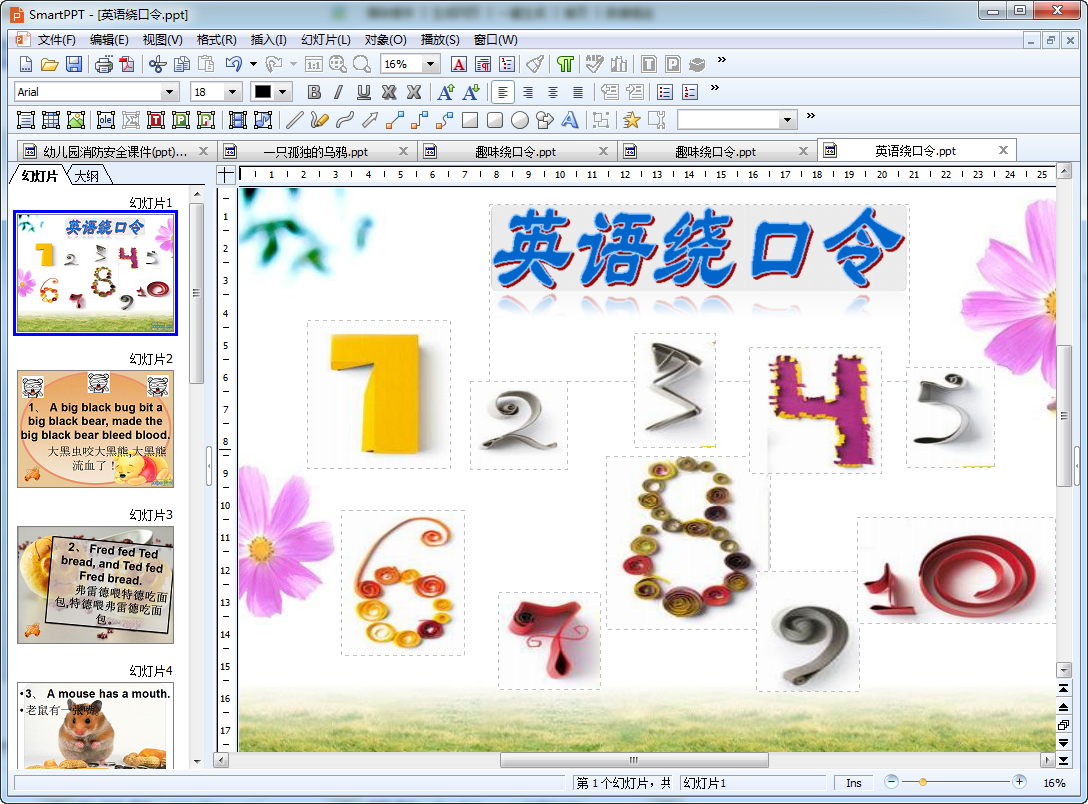Open the 幻灯片(L) menu
The height and width of the screenshot is (804, 1088).
point(325,40)
